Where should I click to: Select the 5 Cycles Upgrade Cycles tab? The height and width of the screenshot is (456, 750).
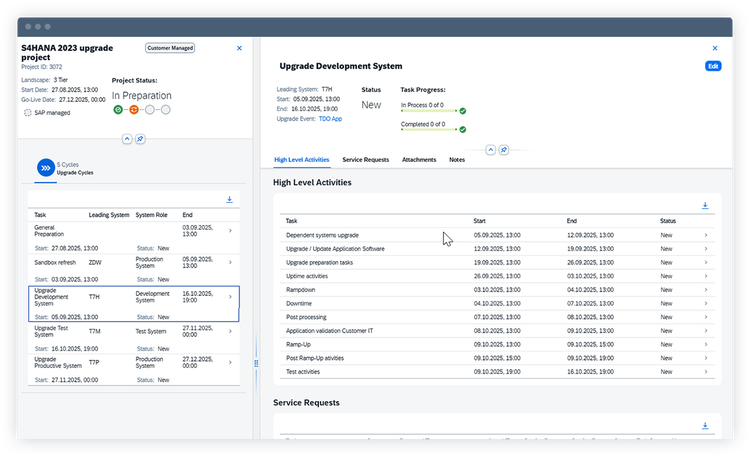(65, 168)
